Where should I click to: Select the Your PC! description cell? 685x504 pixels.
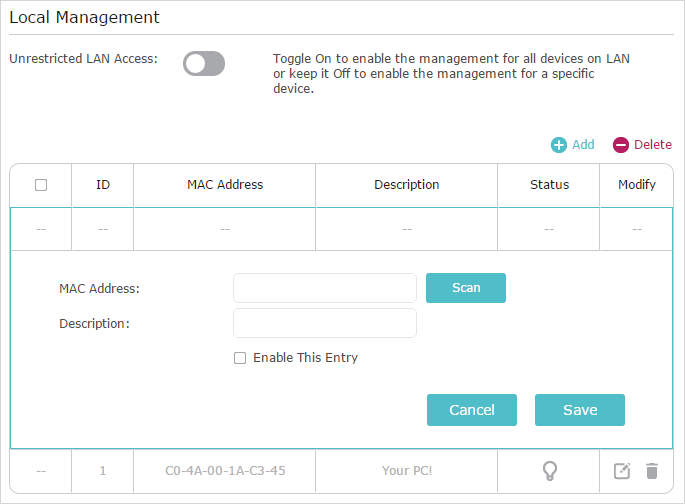tap(406, 471)
